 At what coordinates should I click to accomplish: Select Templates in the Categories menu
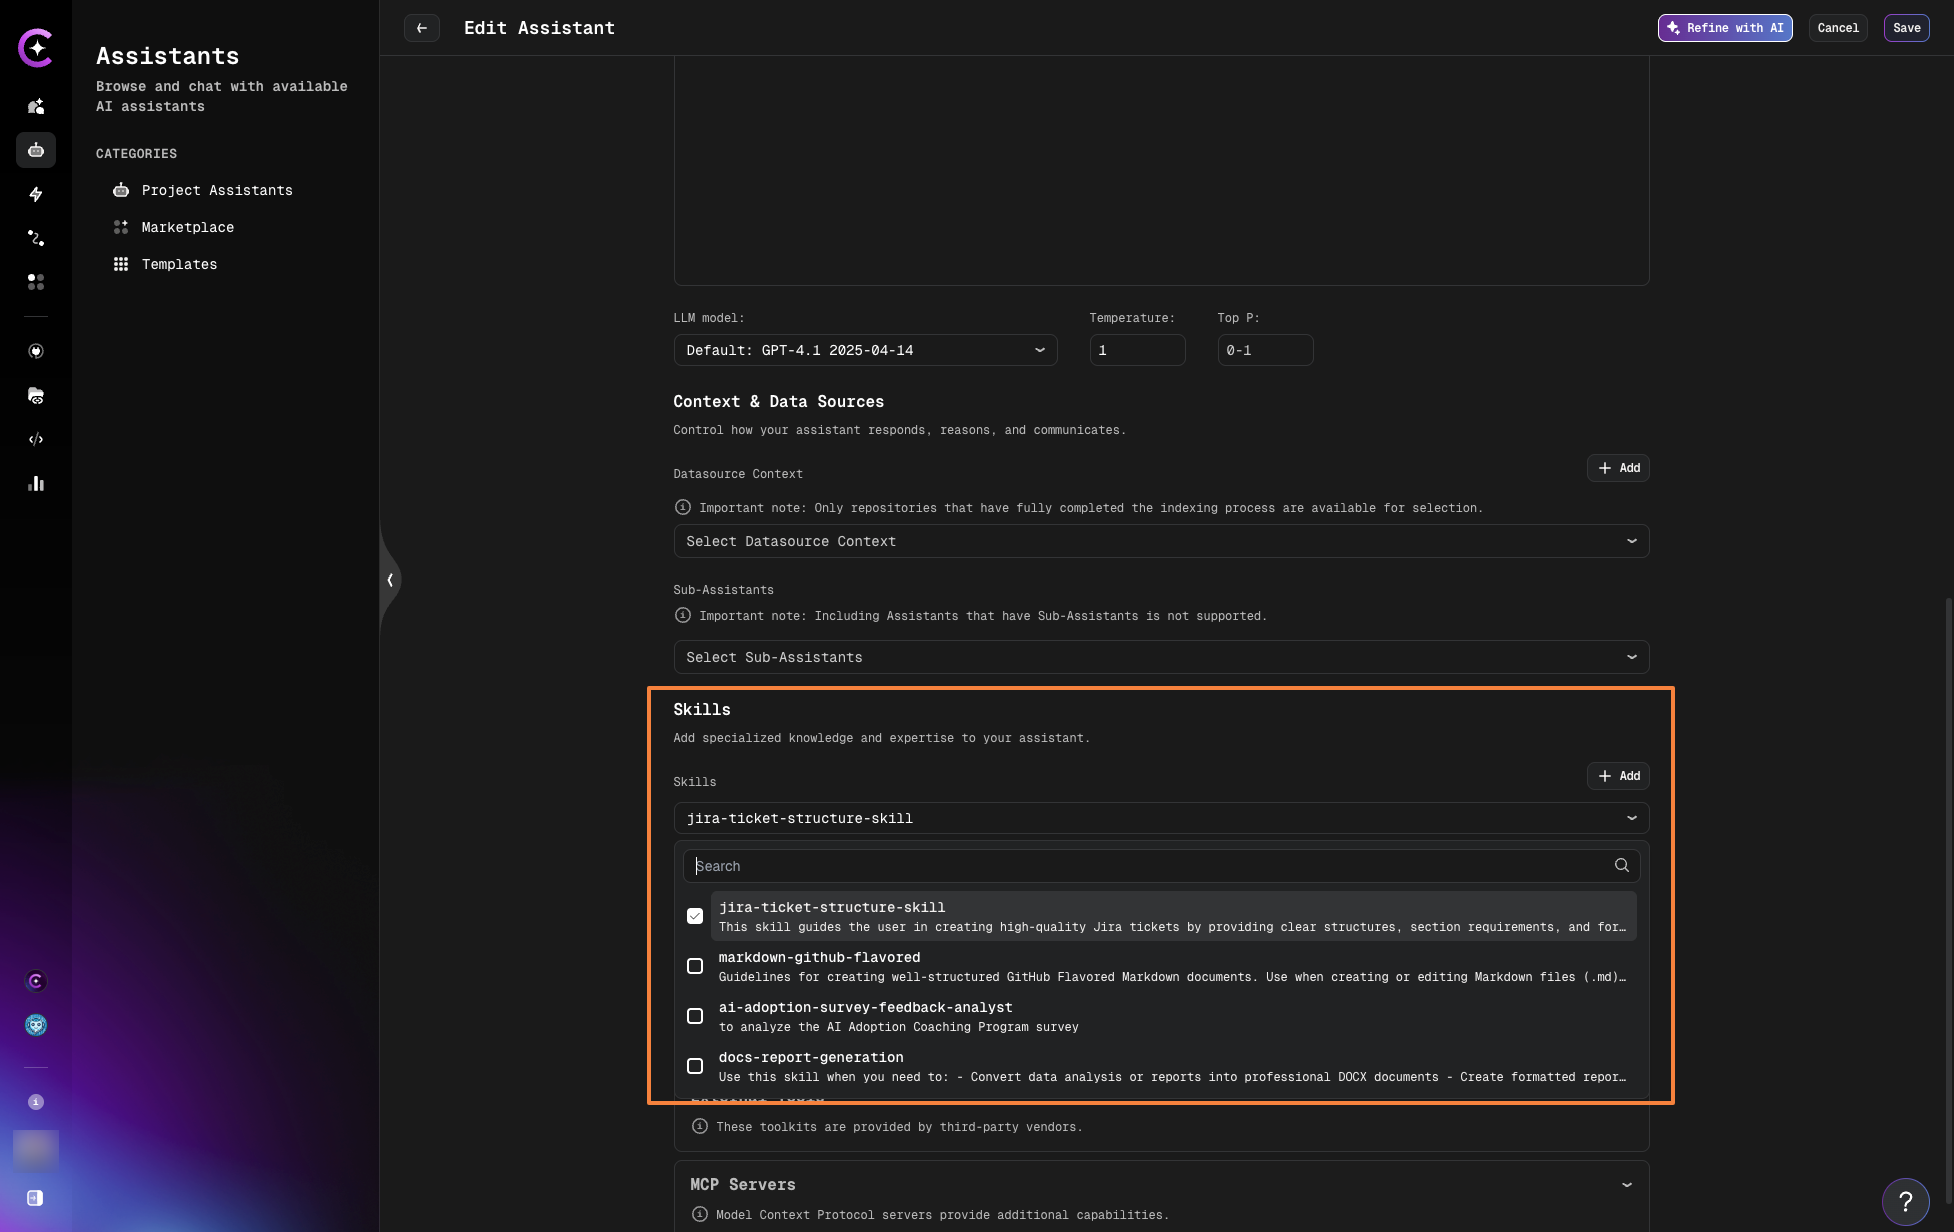(179, 264)
